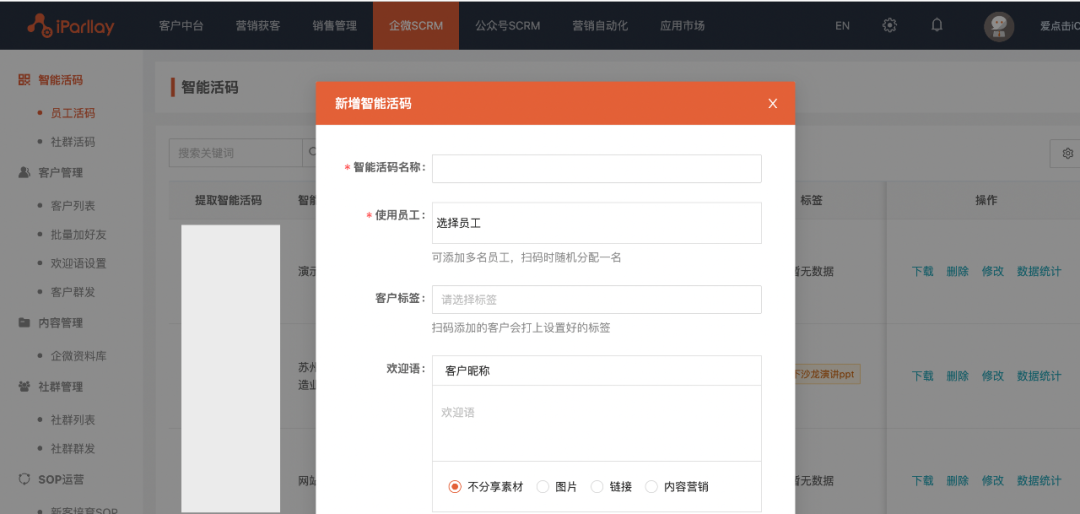
Task: Click 数据统计 in the bottom table row
Action: coord(1039,481)
